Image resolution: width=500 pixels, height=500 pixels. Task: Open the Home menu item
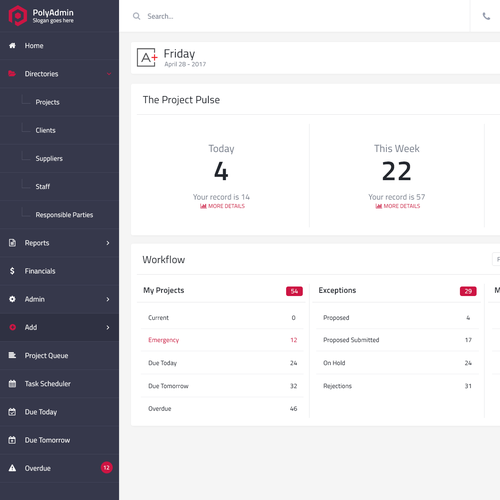click(59, 46)
